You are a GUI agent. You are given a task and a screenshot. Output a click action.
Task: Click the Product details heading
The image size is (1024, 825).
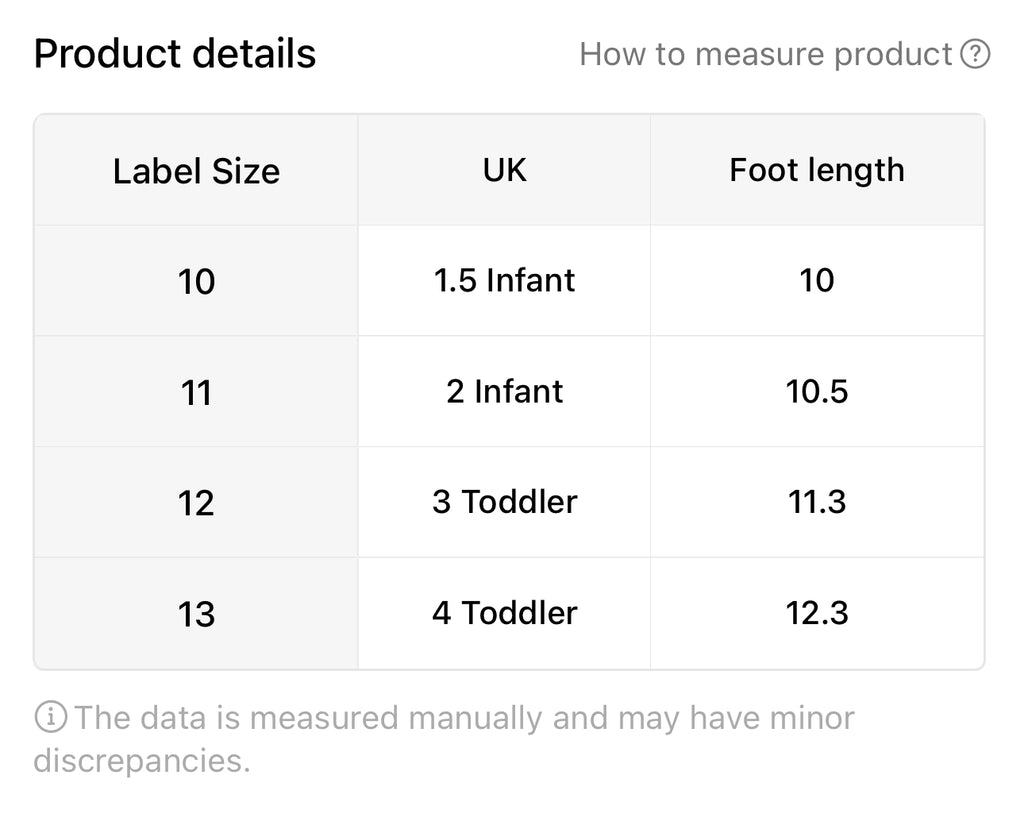click(174, 54)
